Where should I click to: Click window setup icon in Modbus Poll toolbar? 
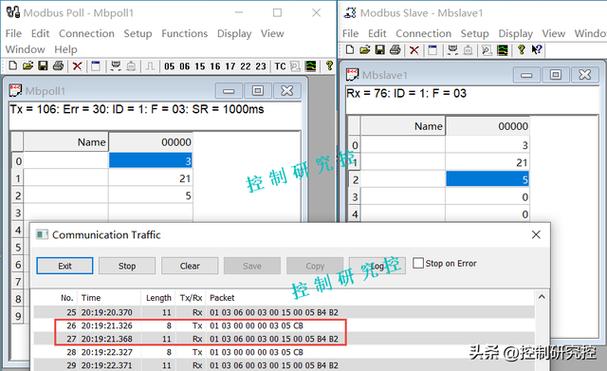96,66
